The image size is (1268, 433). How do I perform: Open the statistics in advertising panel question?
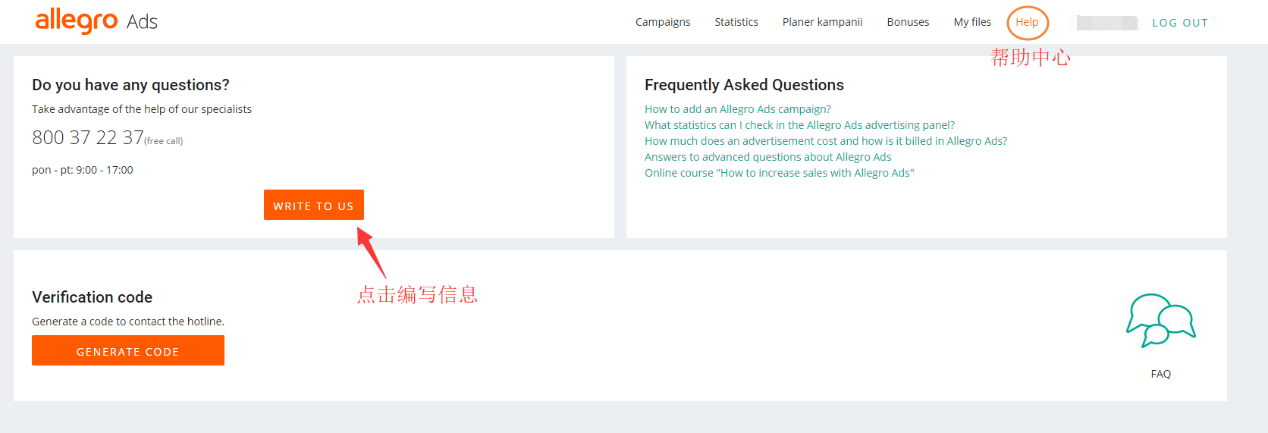pyautogui.click(x=800, y=126)
